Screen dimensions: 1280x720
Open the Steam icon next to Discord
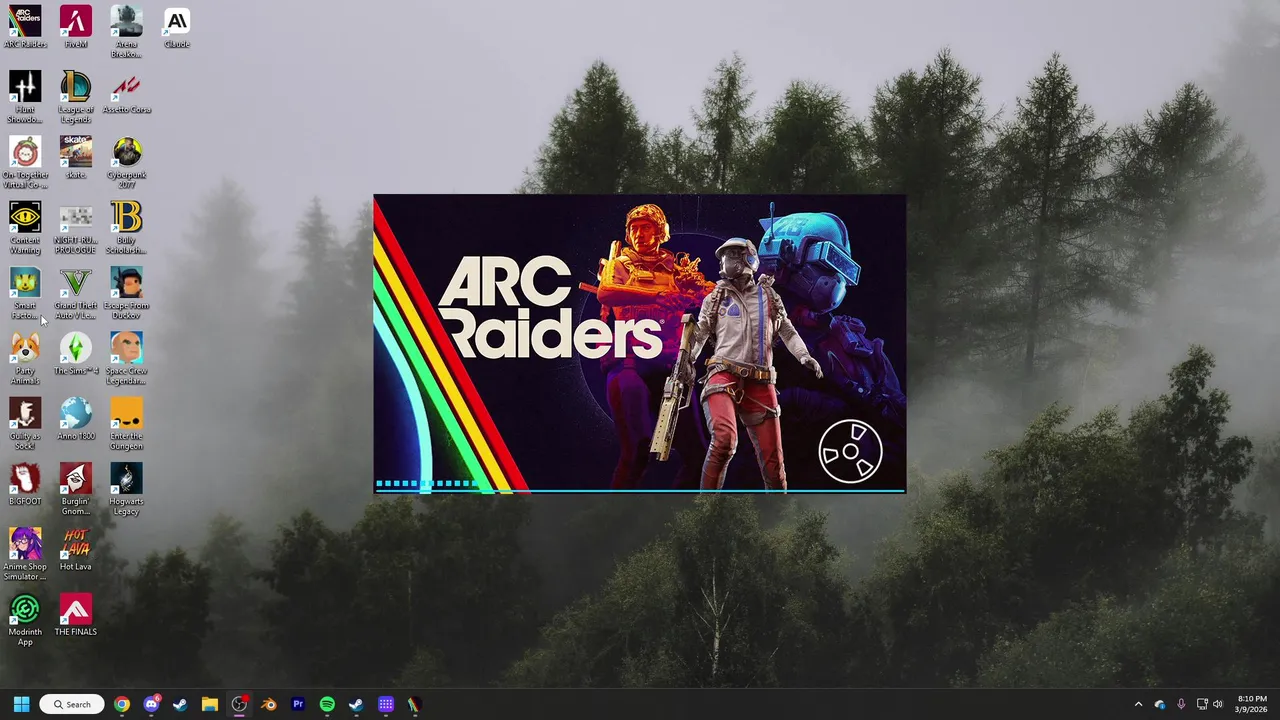point(180,704)
